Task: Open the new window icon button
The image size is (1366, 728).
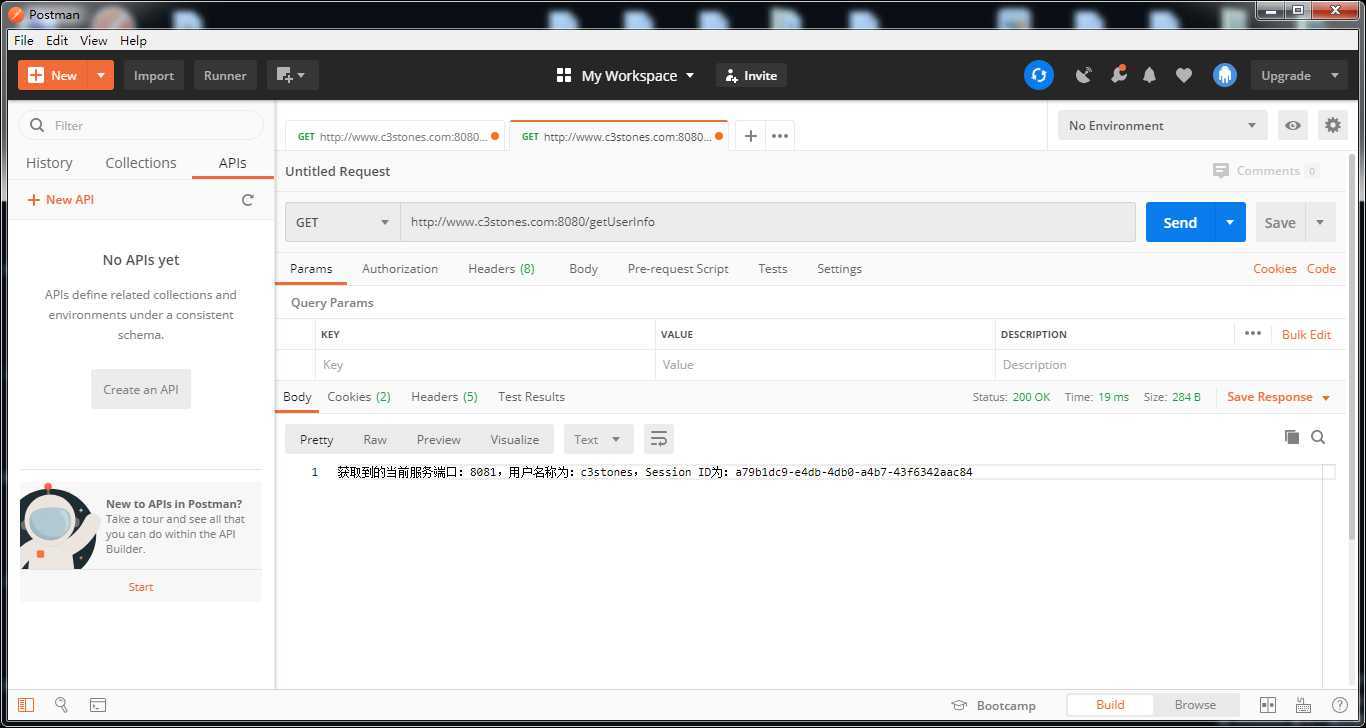Action: [292, 75]
